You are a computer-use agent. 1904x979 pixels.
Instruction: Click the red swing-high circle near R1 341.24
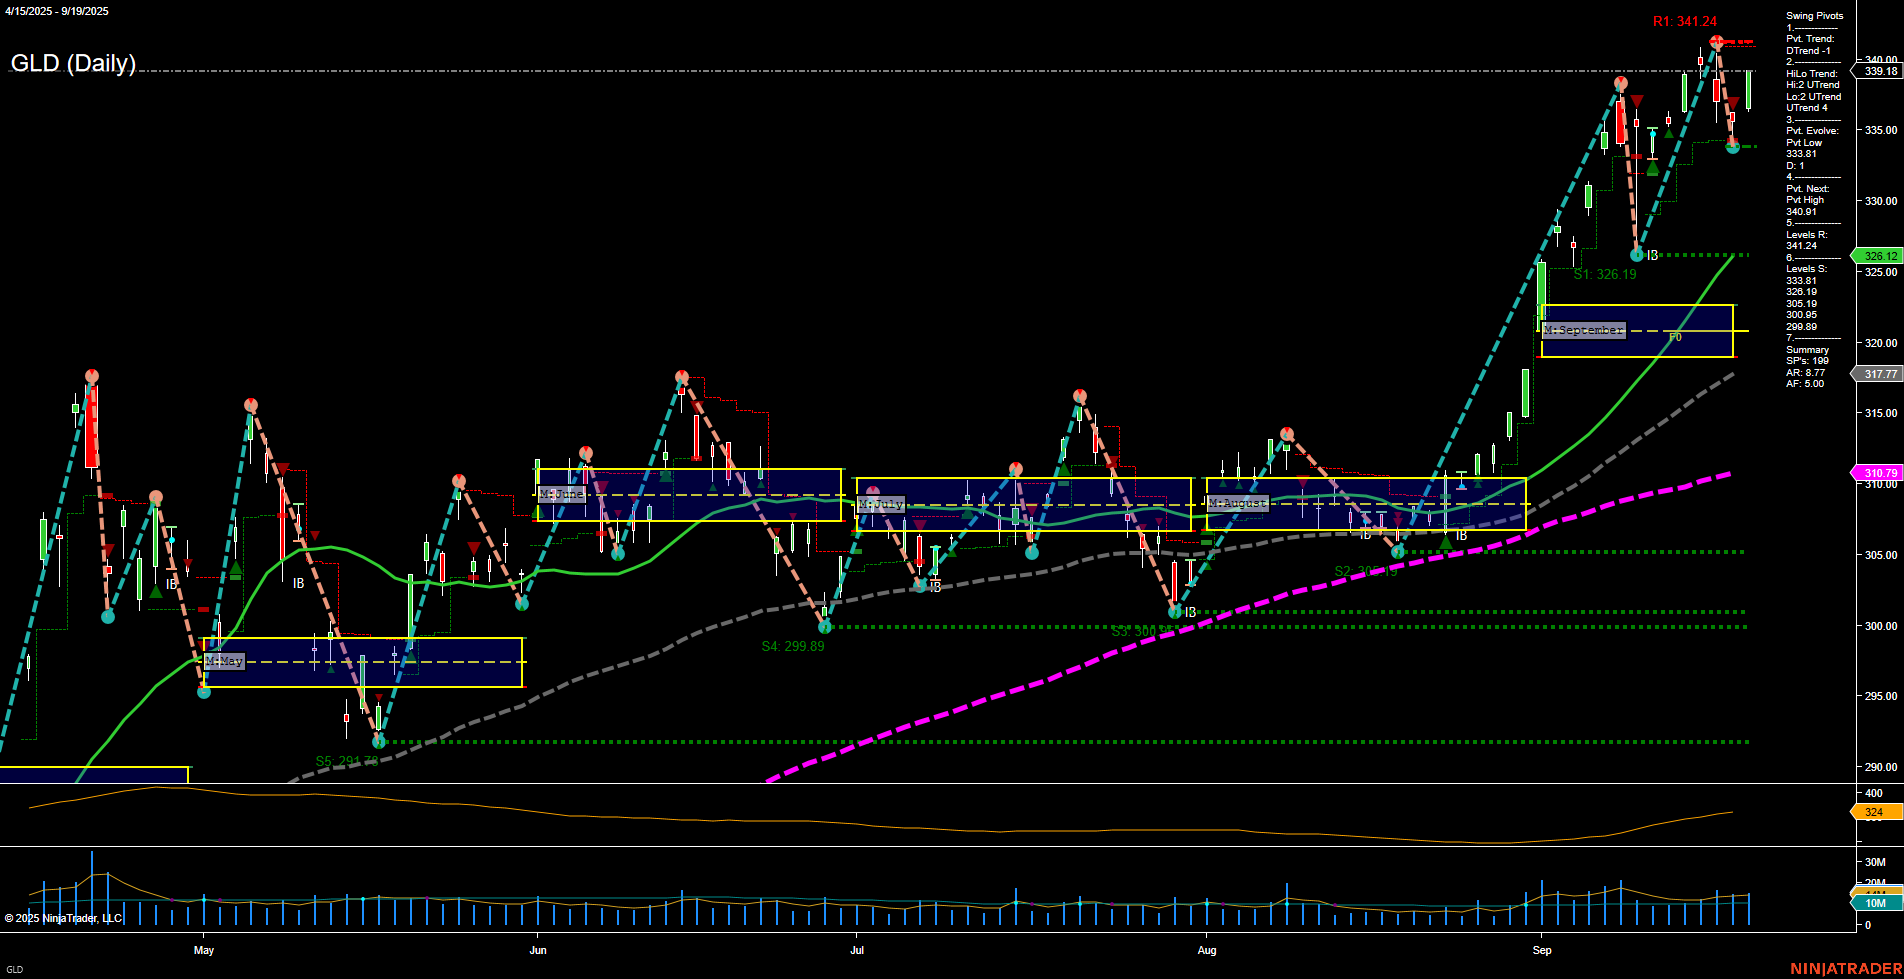point(1717,42)
